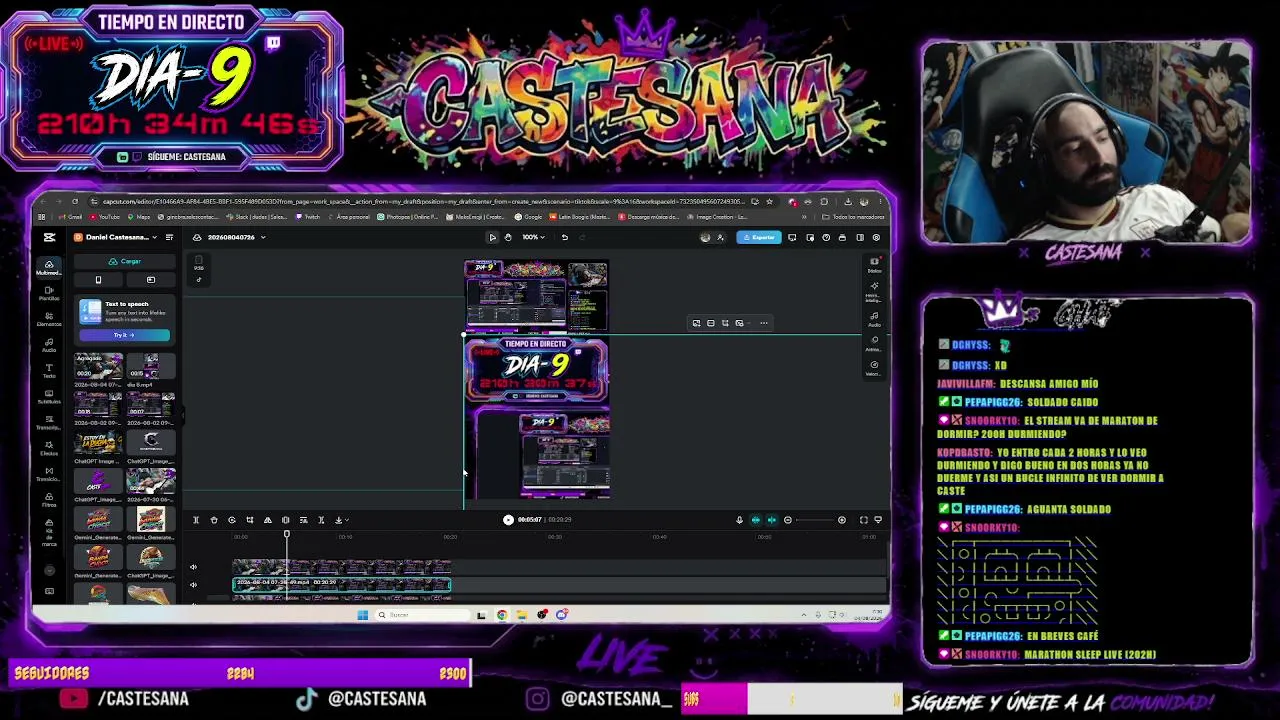The width and height of the screenshot is (1280, 720).
Task: Open the Audio section in left sidebar
Action: pos(48,345)
